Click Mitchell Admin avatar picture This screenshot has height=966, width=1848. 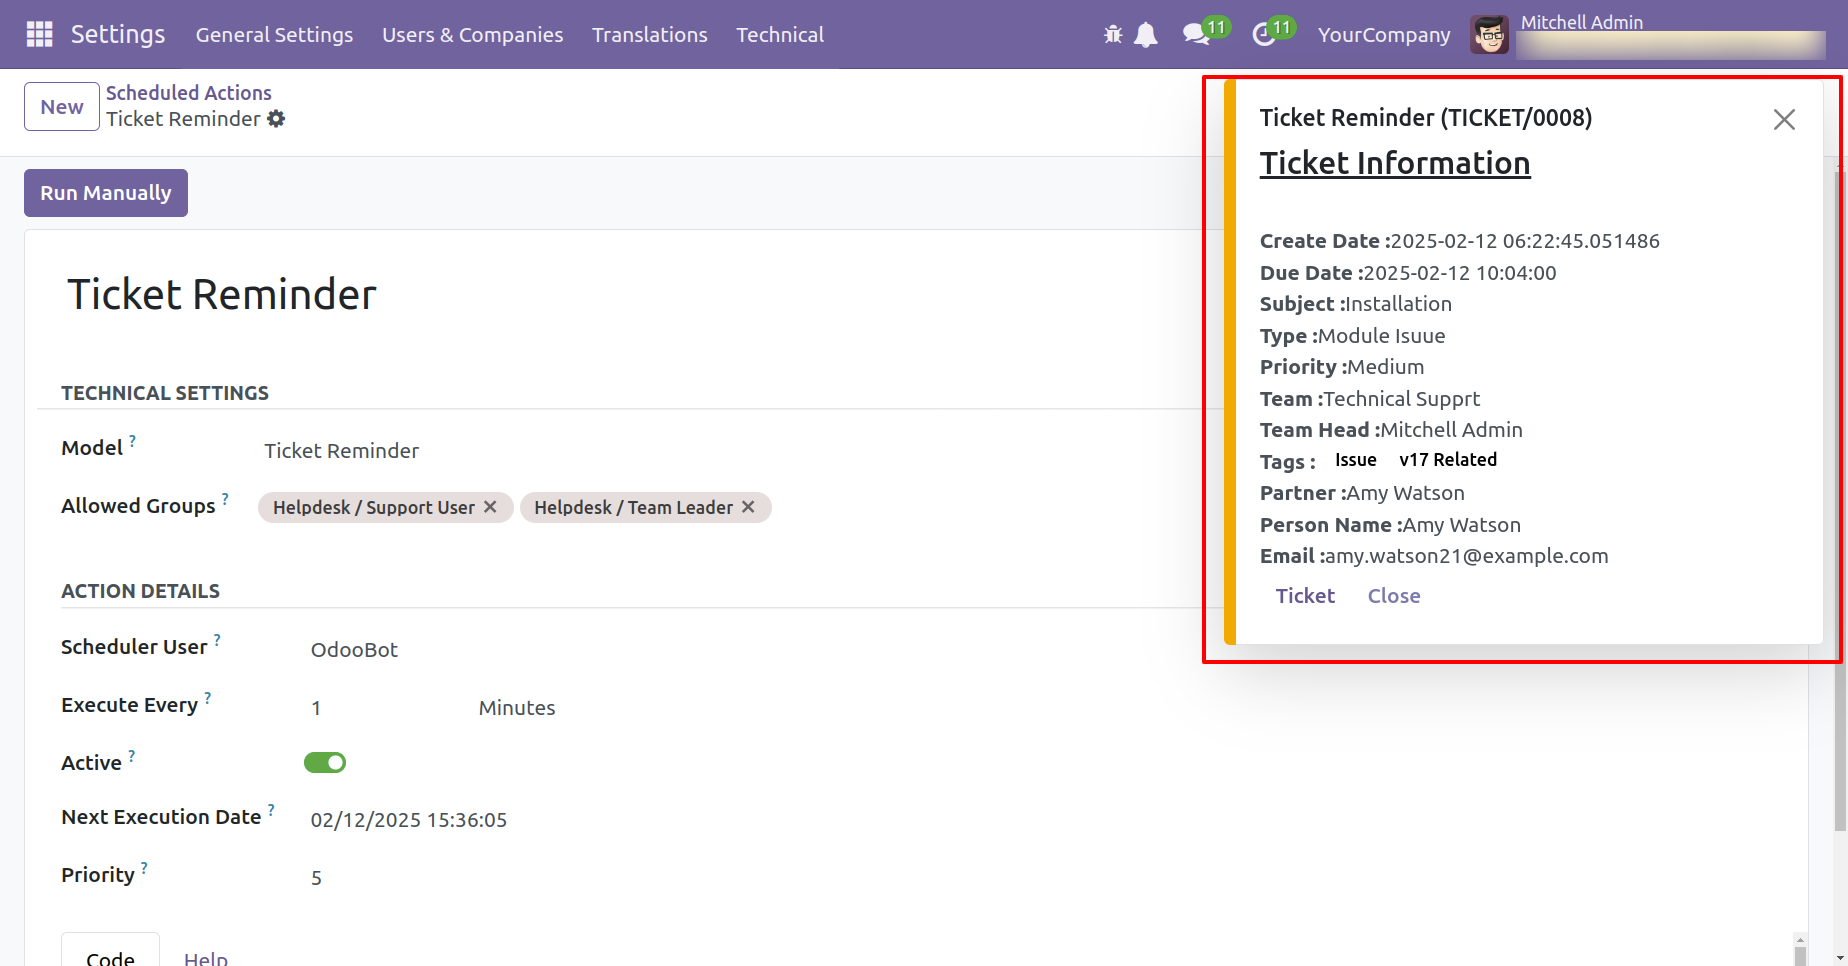tap(1489, 35)
